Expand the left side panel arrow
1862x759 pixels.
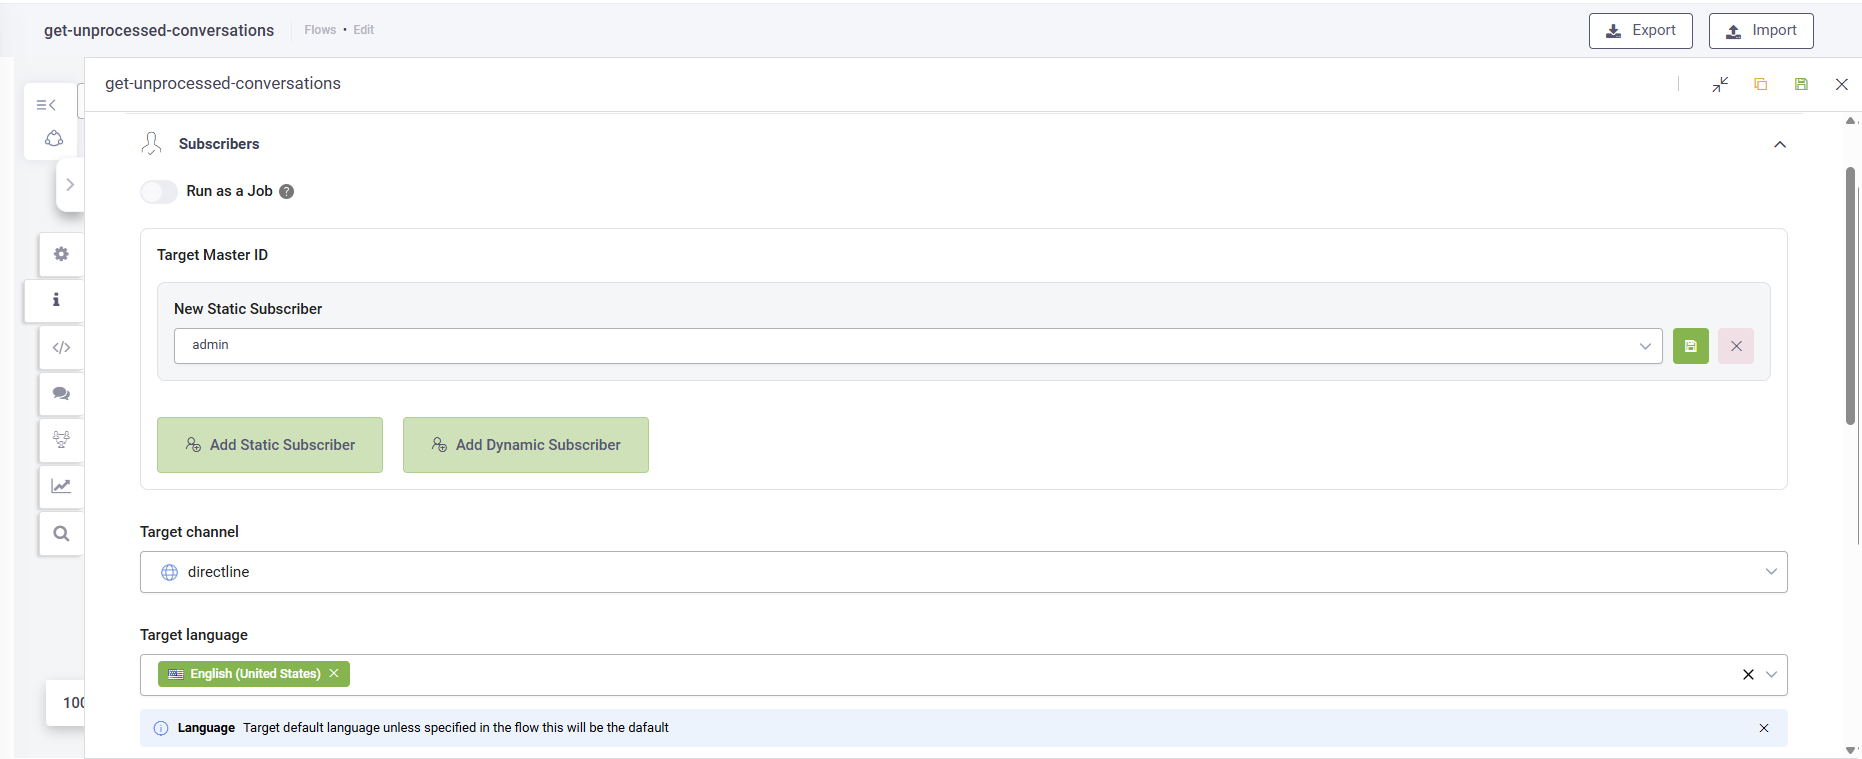click(70, 185)
